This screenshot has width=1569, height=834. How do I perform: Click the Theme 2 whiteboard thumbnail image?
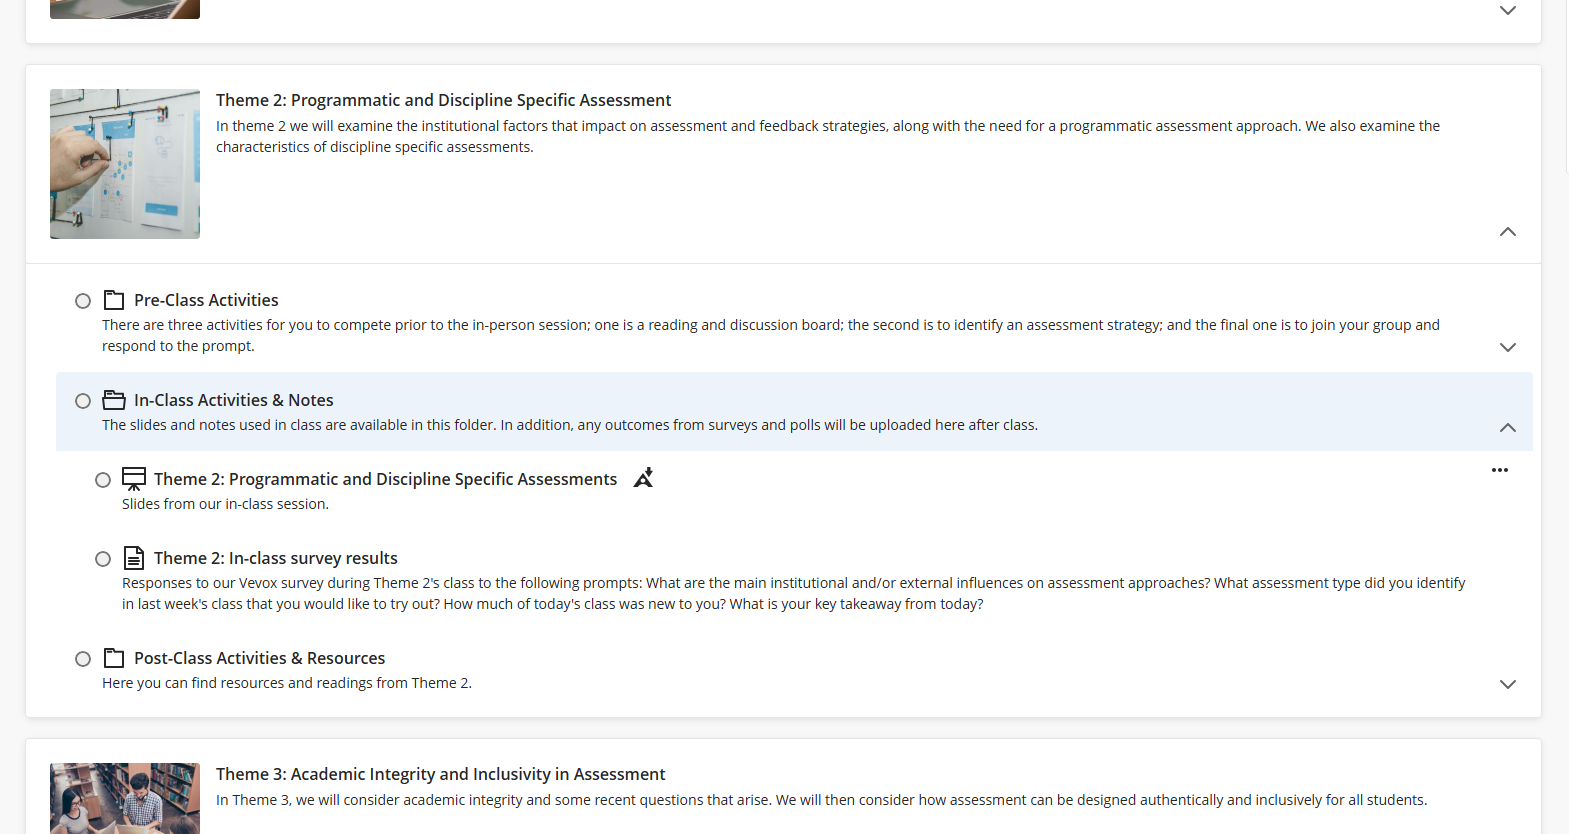(125, 164)
